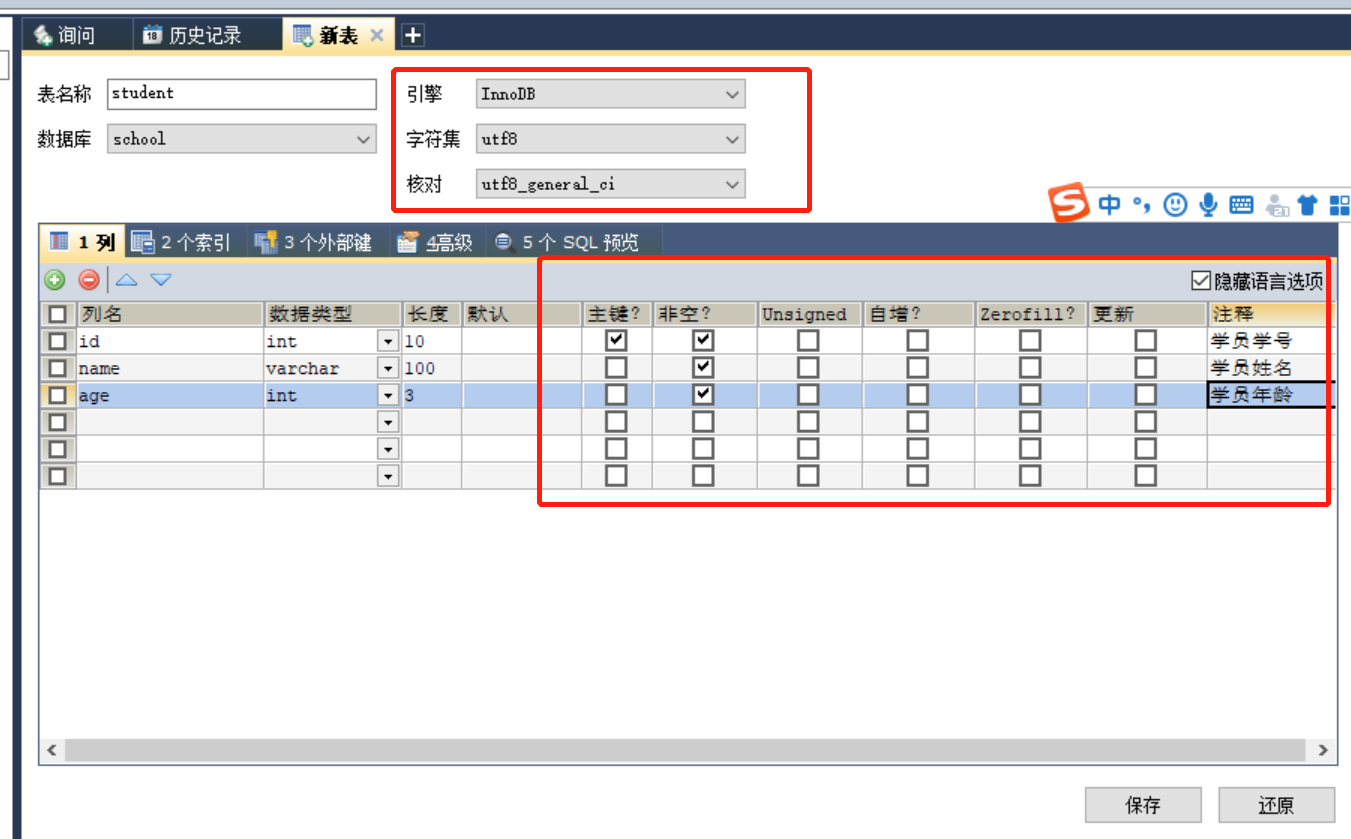Open data type dropdown in first empty row
The image size is (1351, 839).
point(388,423)
